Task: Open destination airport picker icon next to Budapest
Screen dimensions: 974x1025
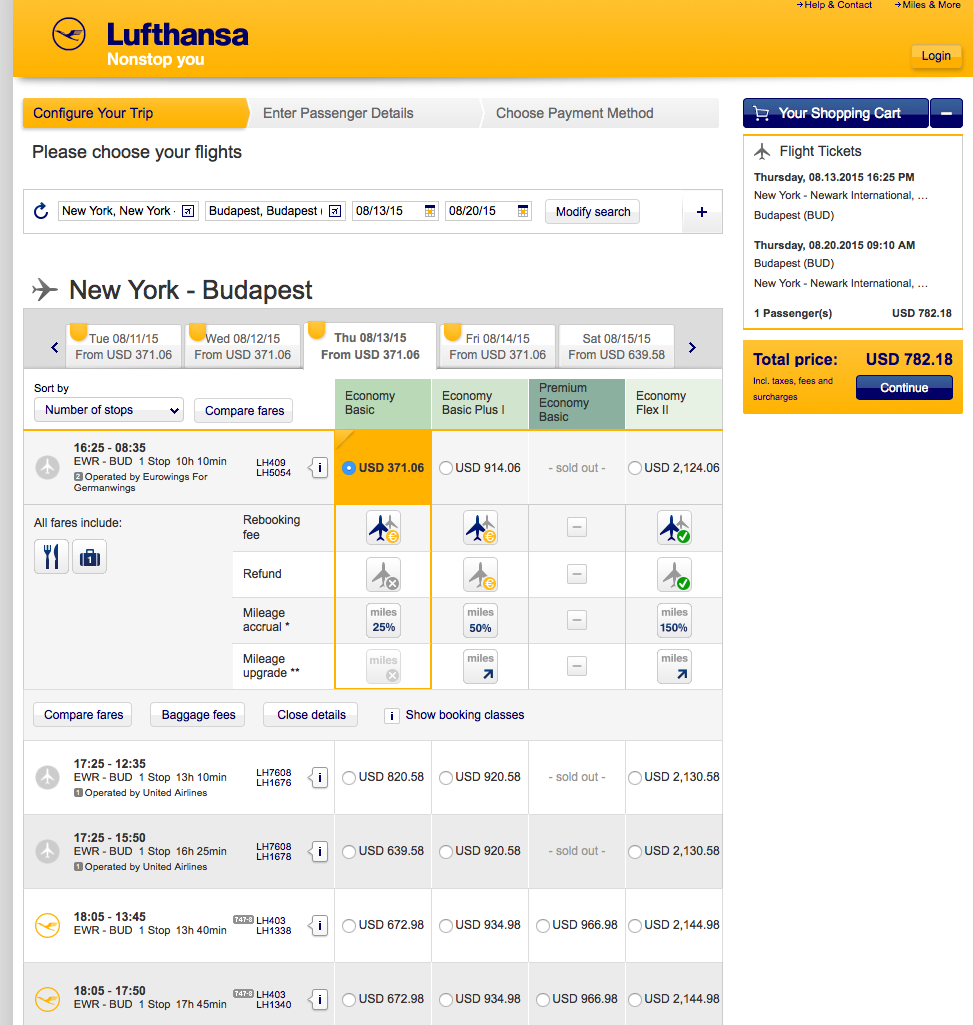Action: point(335,211)
